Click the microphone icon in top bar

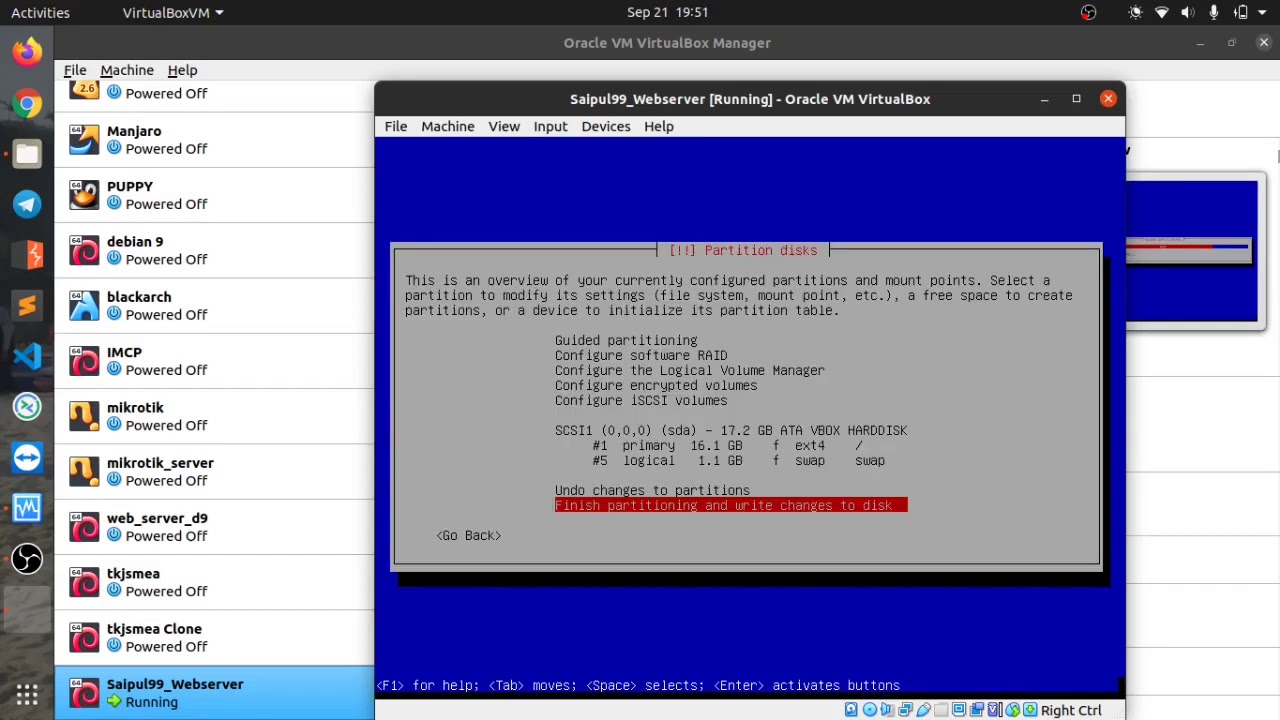[x=1214, y=12]
